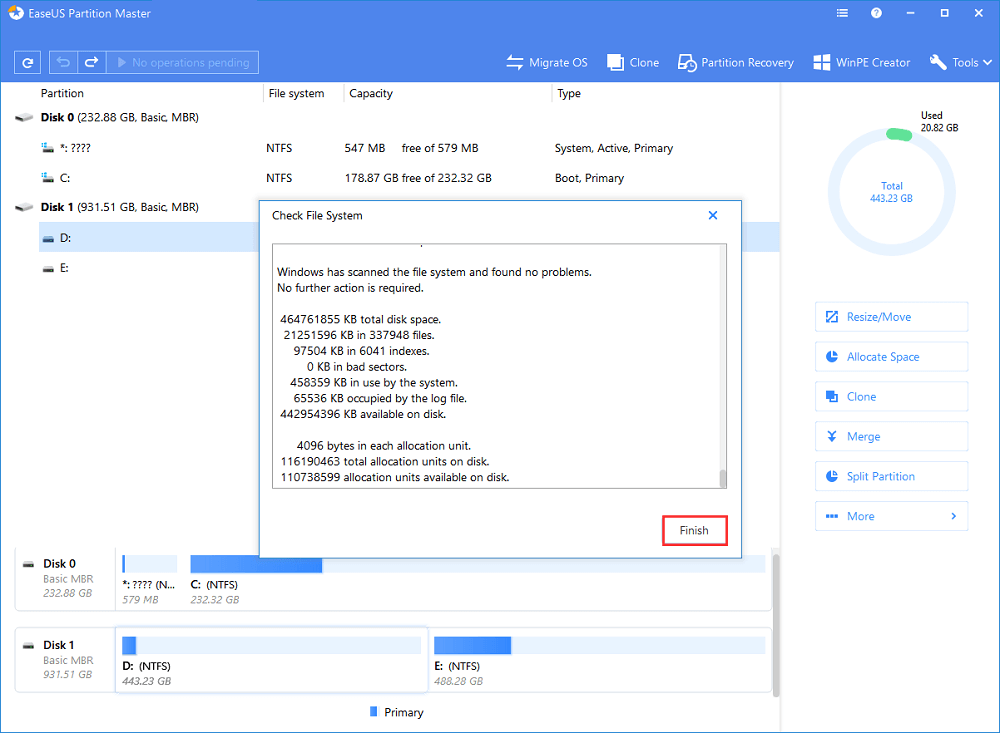Select C: (NTFS) block in Disk 0 map
Viewport: 1000px width, 733px height.
477,579
